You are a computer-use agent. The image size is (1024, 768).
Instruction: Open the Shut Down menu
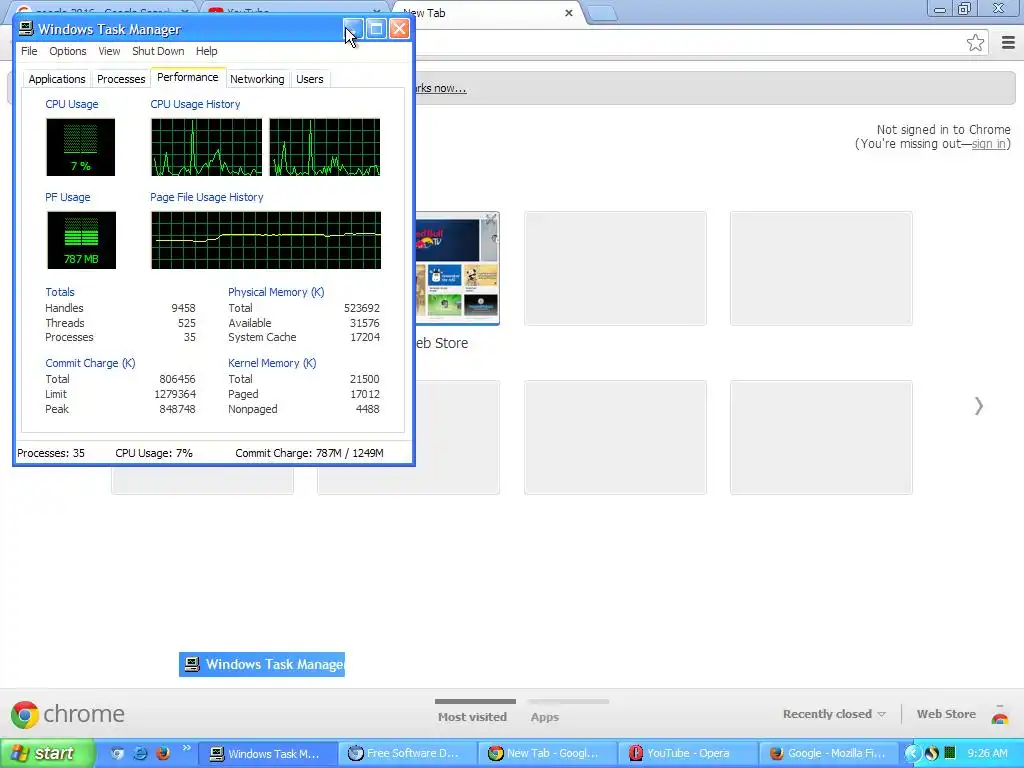point(158,51)
